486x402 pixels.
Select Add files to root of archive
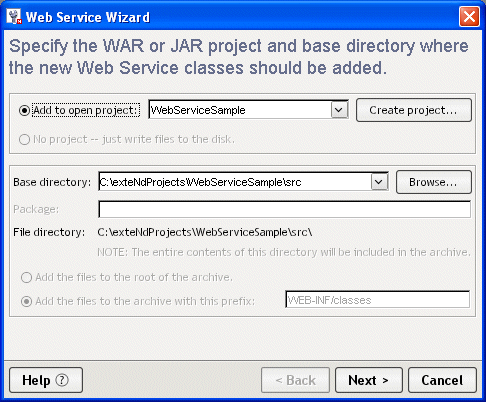pos(26,277)
